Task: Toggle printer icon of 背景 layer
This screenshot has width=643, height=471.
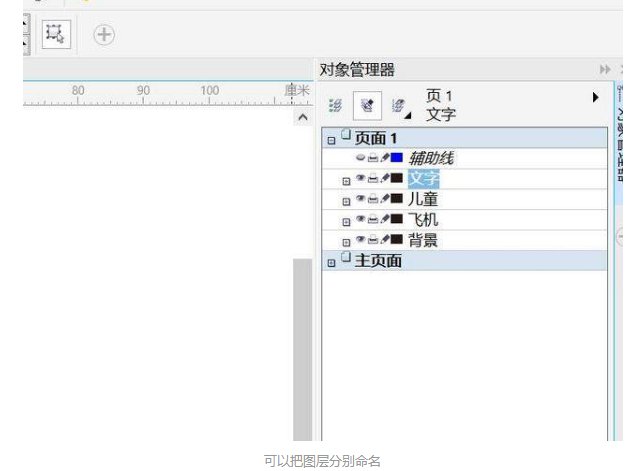Action: click(373, 239)
